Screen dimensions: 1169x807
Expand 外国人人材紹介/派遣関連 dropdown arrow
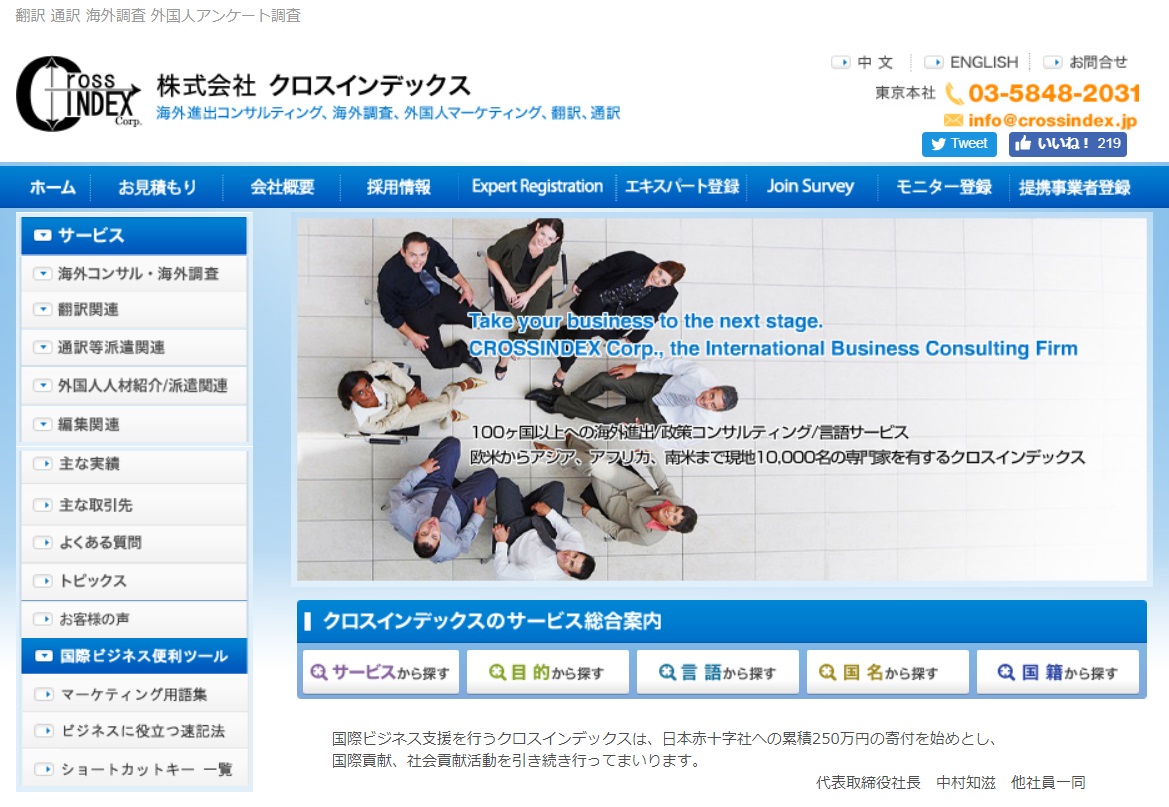[42, 385]
